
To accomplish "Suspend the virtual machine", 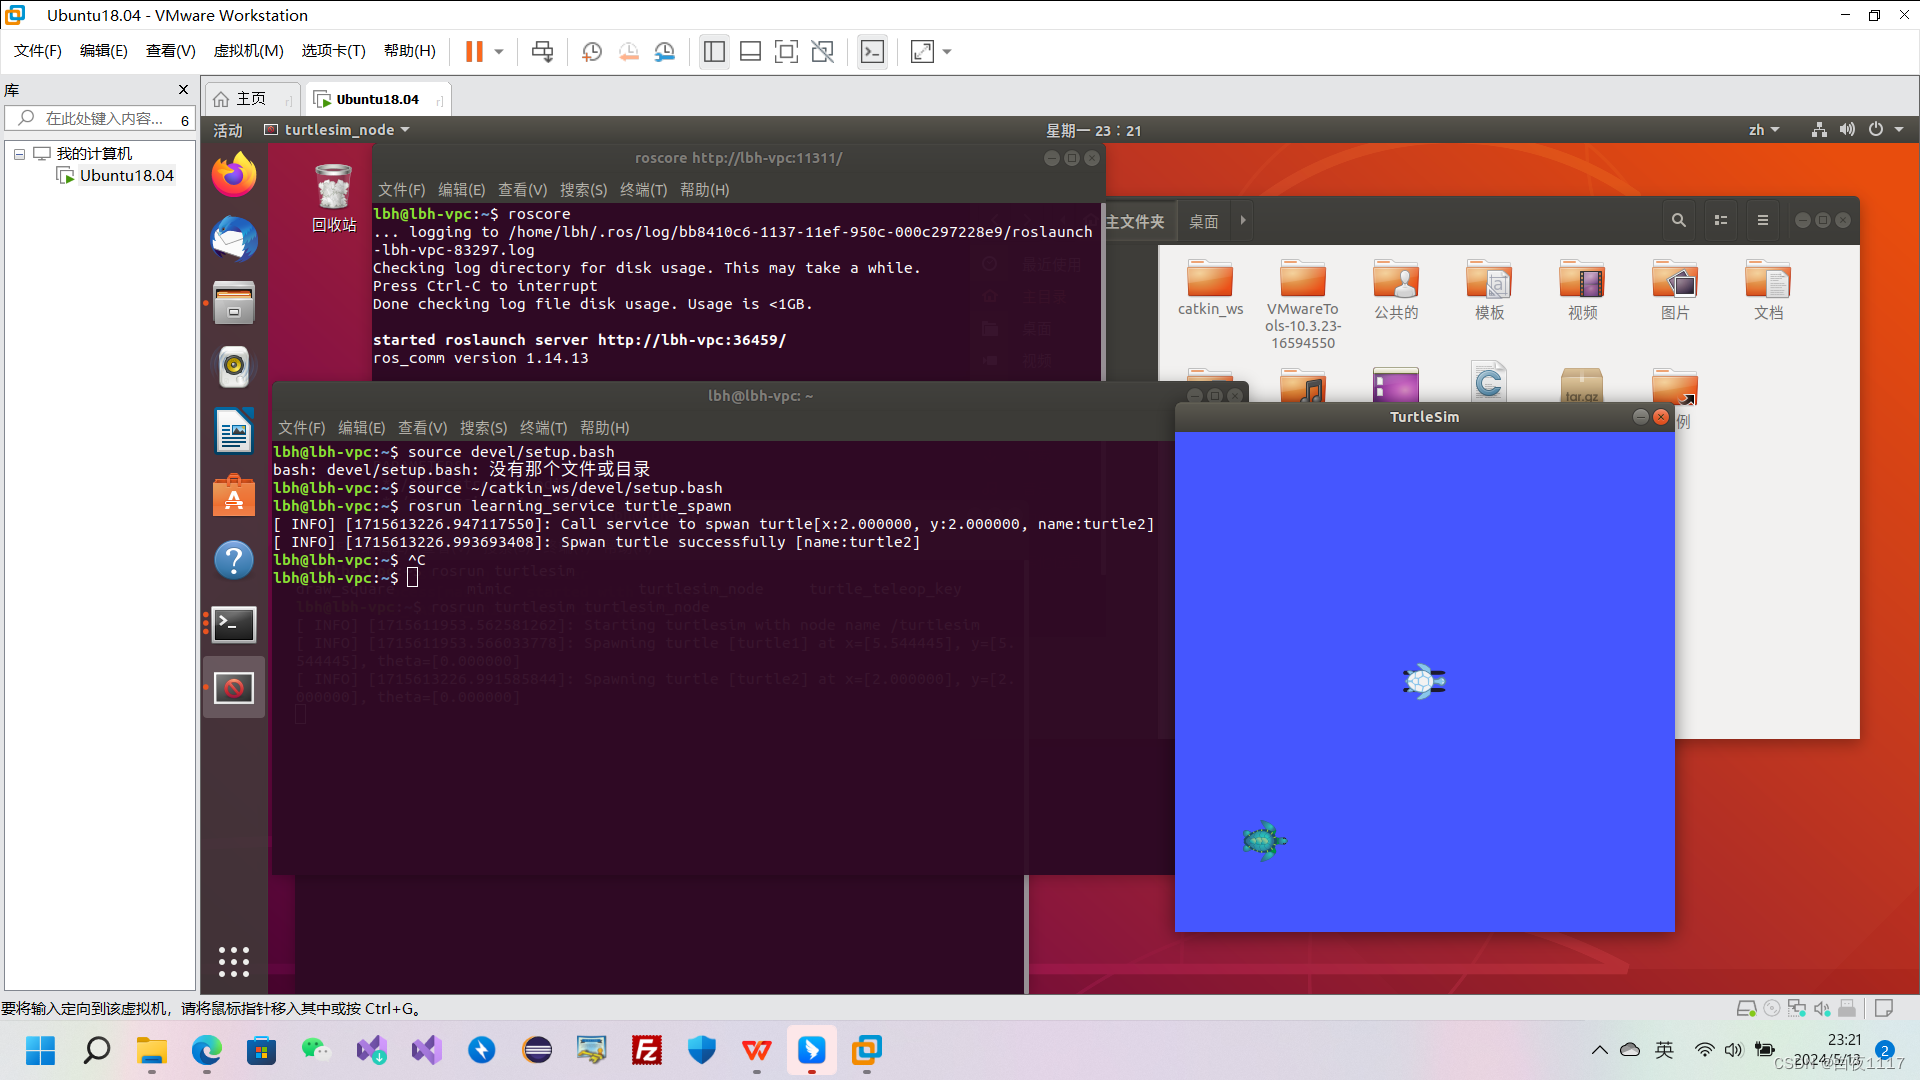I will point(473,51).
